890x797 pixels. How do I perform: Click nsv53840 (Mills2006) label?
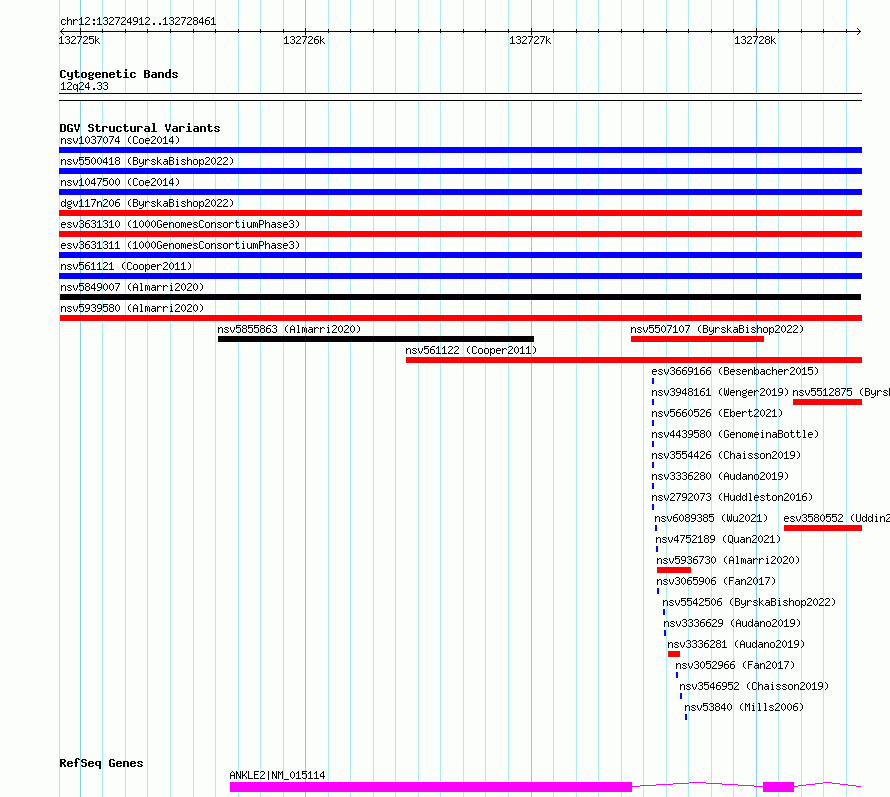[x=744, y=707]
